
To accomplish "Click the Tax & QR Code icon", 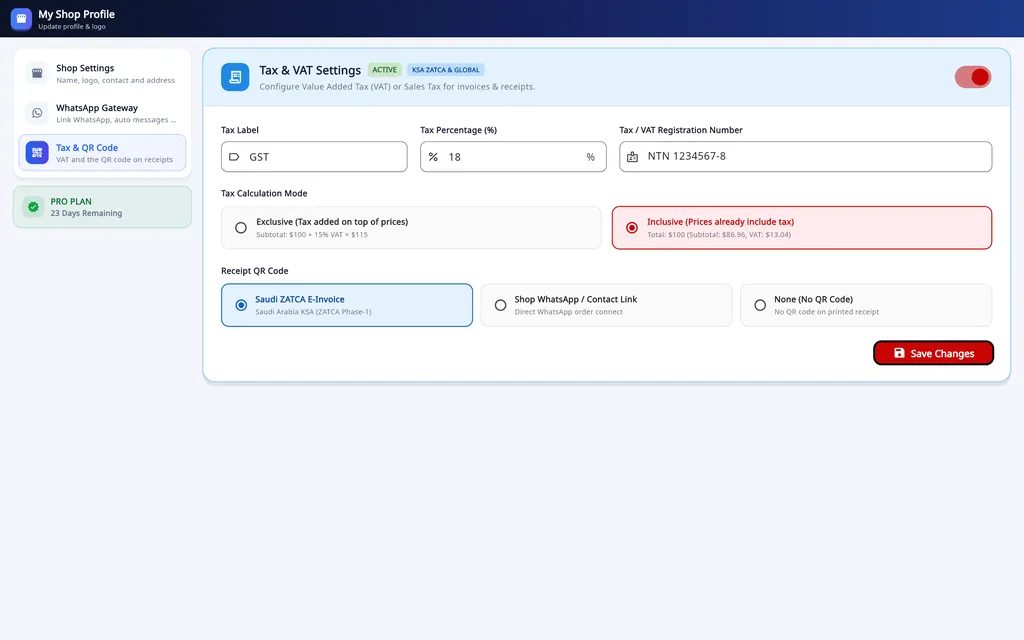I will 37,153.
